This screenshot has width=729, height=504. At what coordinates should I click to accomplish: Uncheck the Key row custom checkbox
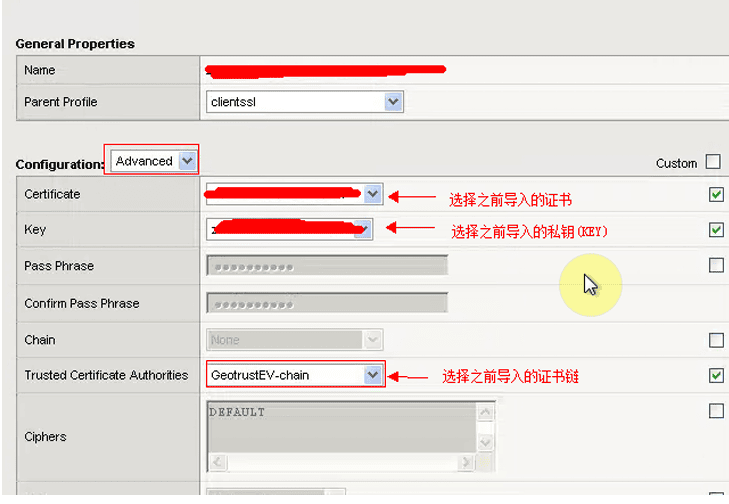coord(716,230)
